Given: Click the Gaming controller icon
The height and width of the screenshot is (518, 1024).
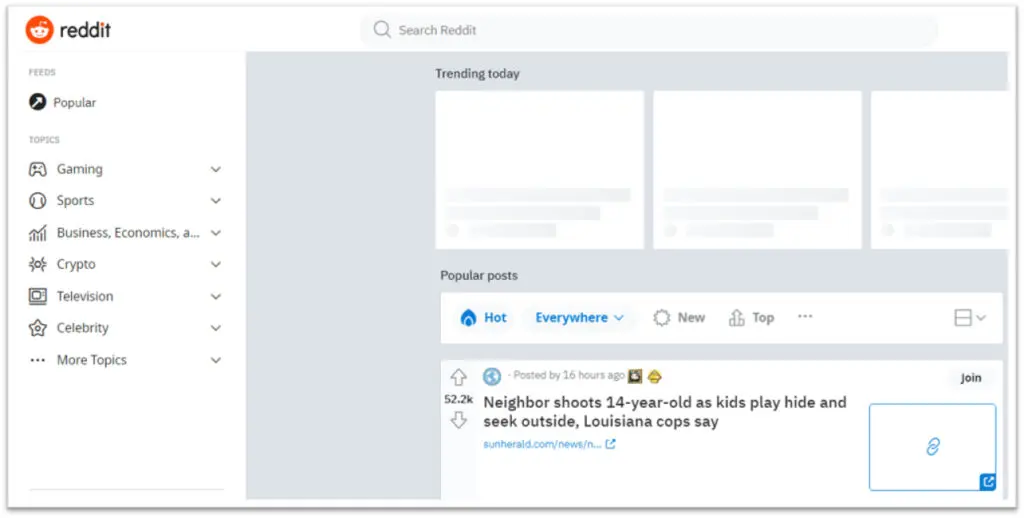Looking at the screenshot, I should point(38,169).
